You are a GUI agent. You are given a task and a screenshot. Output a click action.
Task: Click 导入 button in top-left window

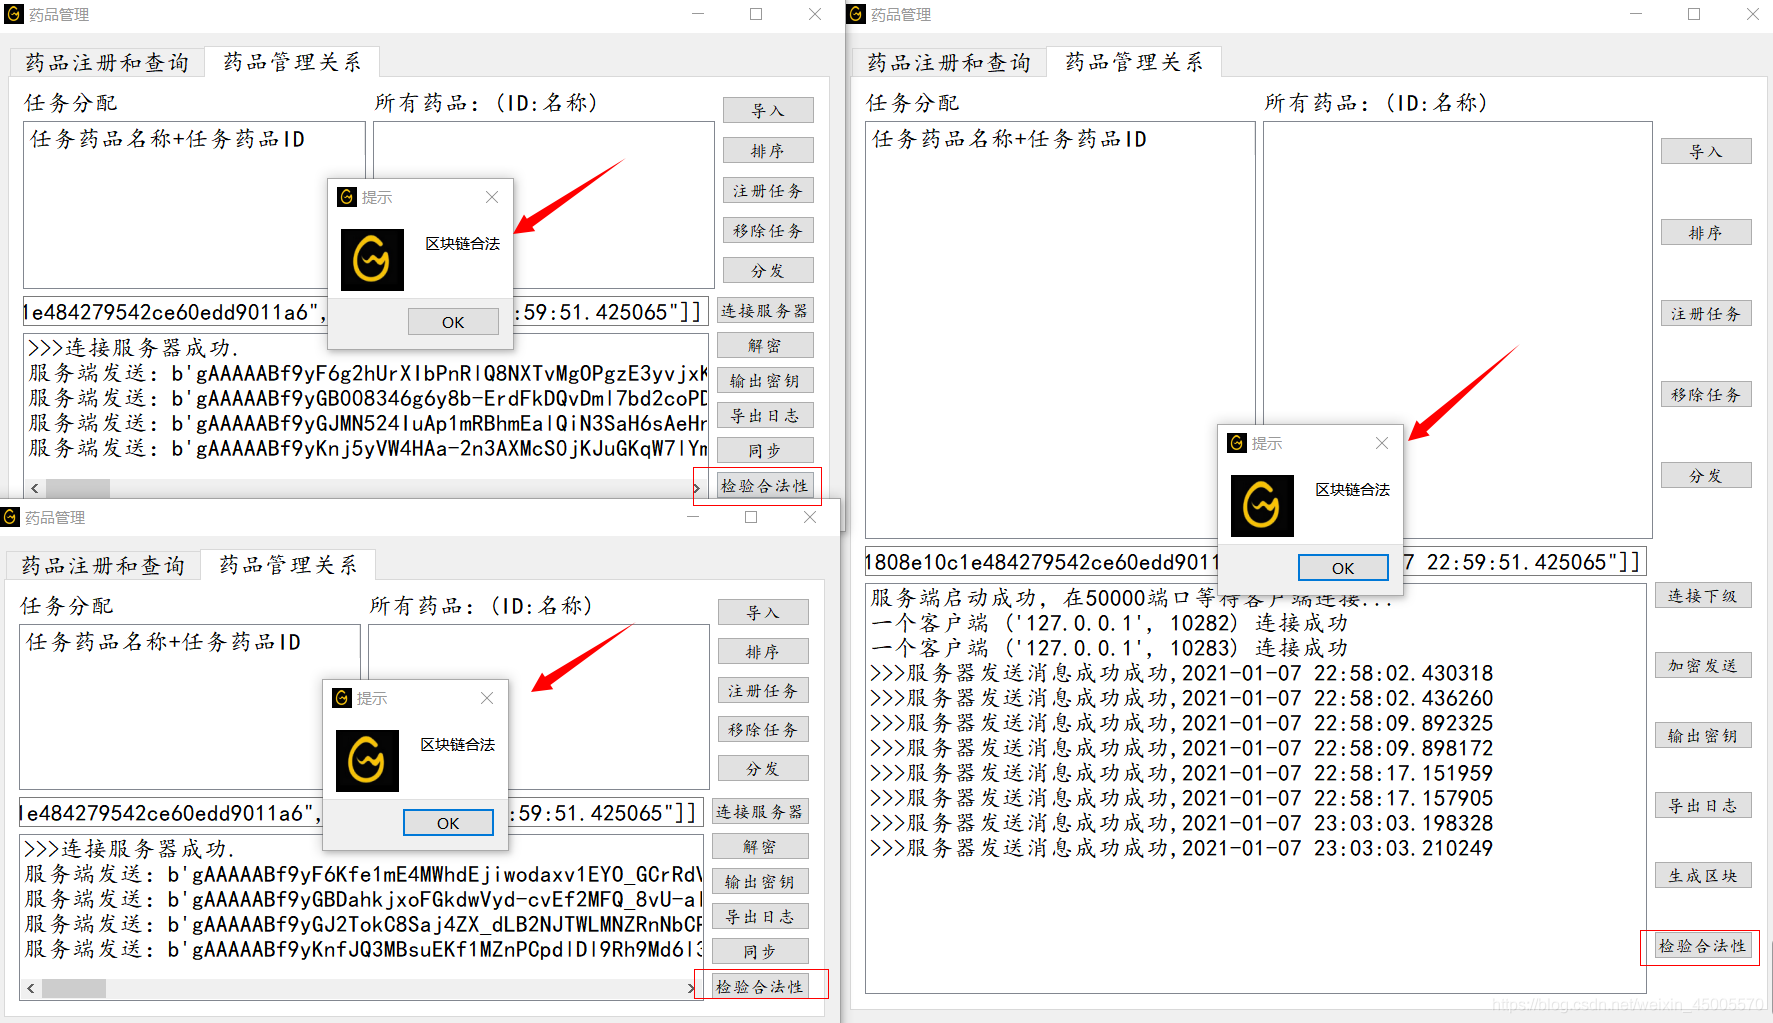pyautogui.click(x=768, y=110)
